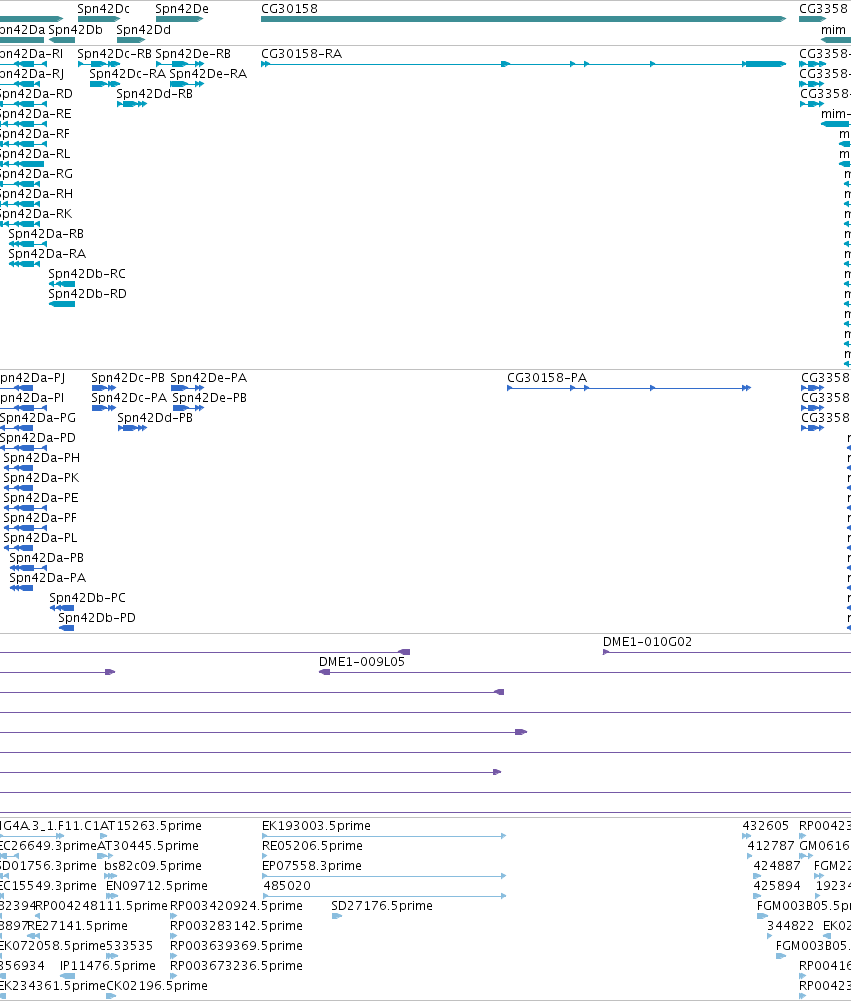Screen dimensions: 851x1001
Task: Click the Spn42Dc-PA protein label
Action: [129, 398]
